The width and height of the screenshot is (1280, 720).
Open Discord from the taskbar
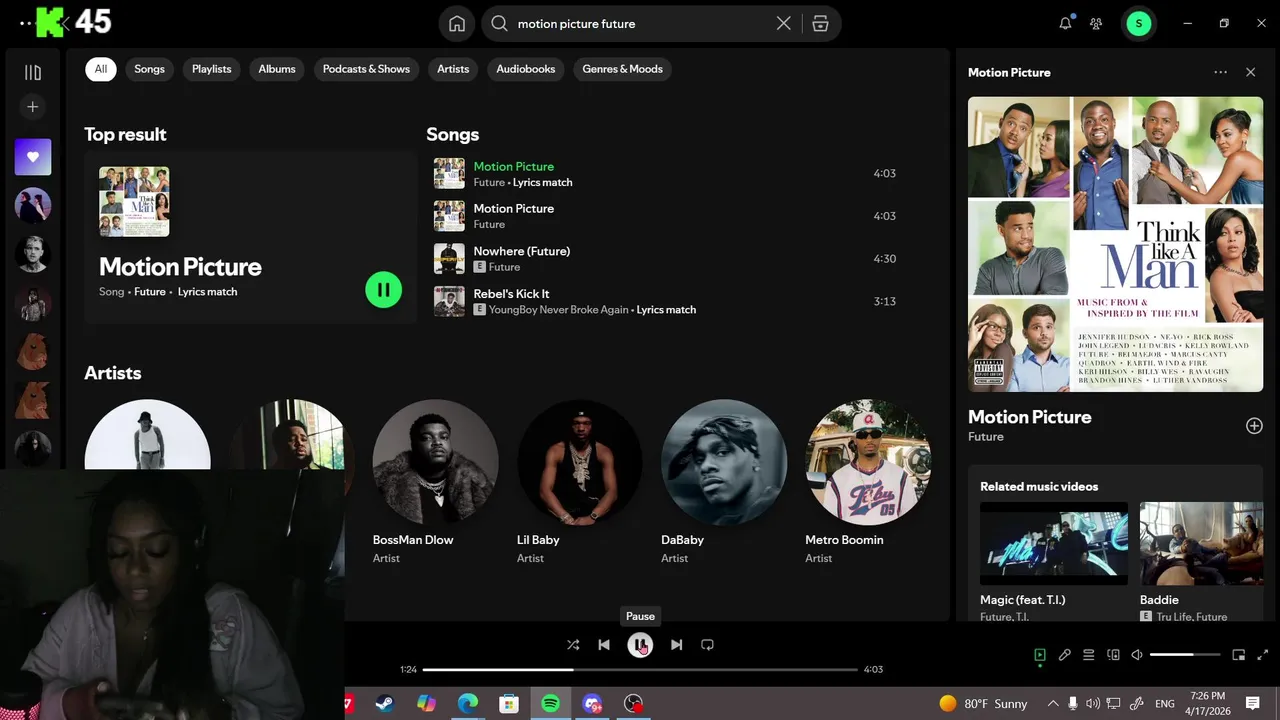(x=592, y=704)
